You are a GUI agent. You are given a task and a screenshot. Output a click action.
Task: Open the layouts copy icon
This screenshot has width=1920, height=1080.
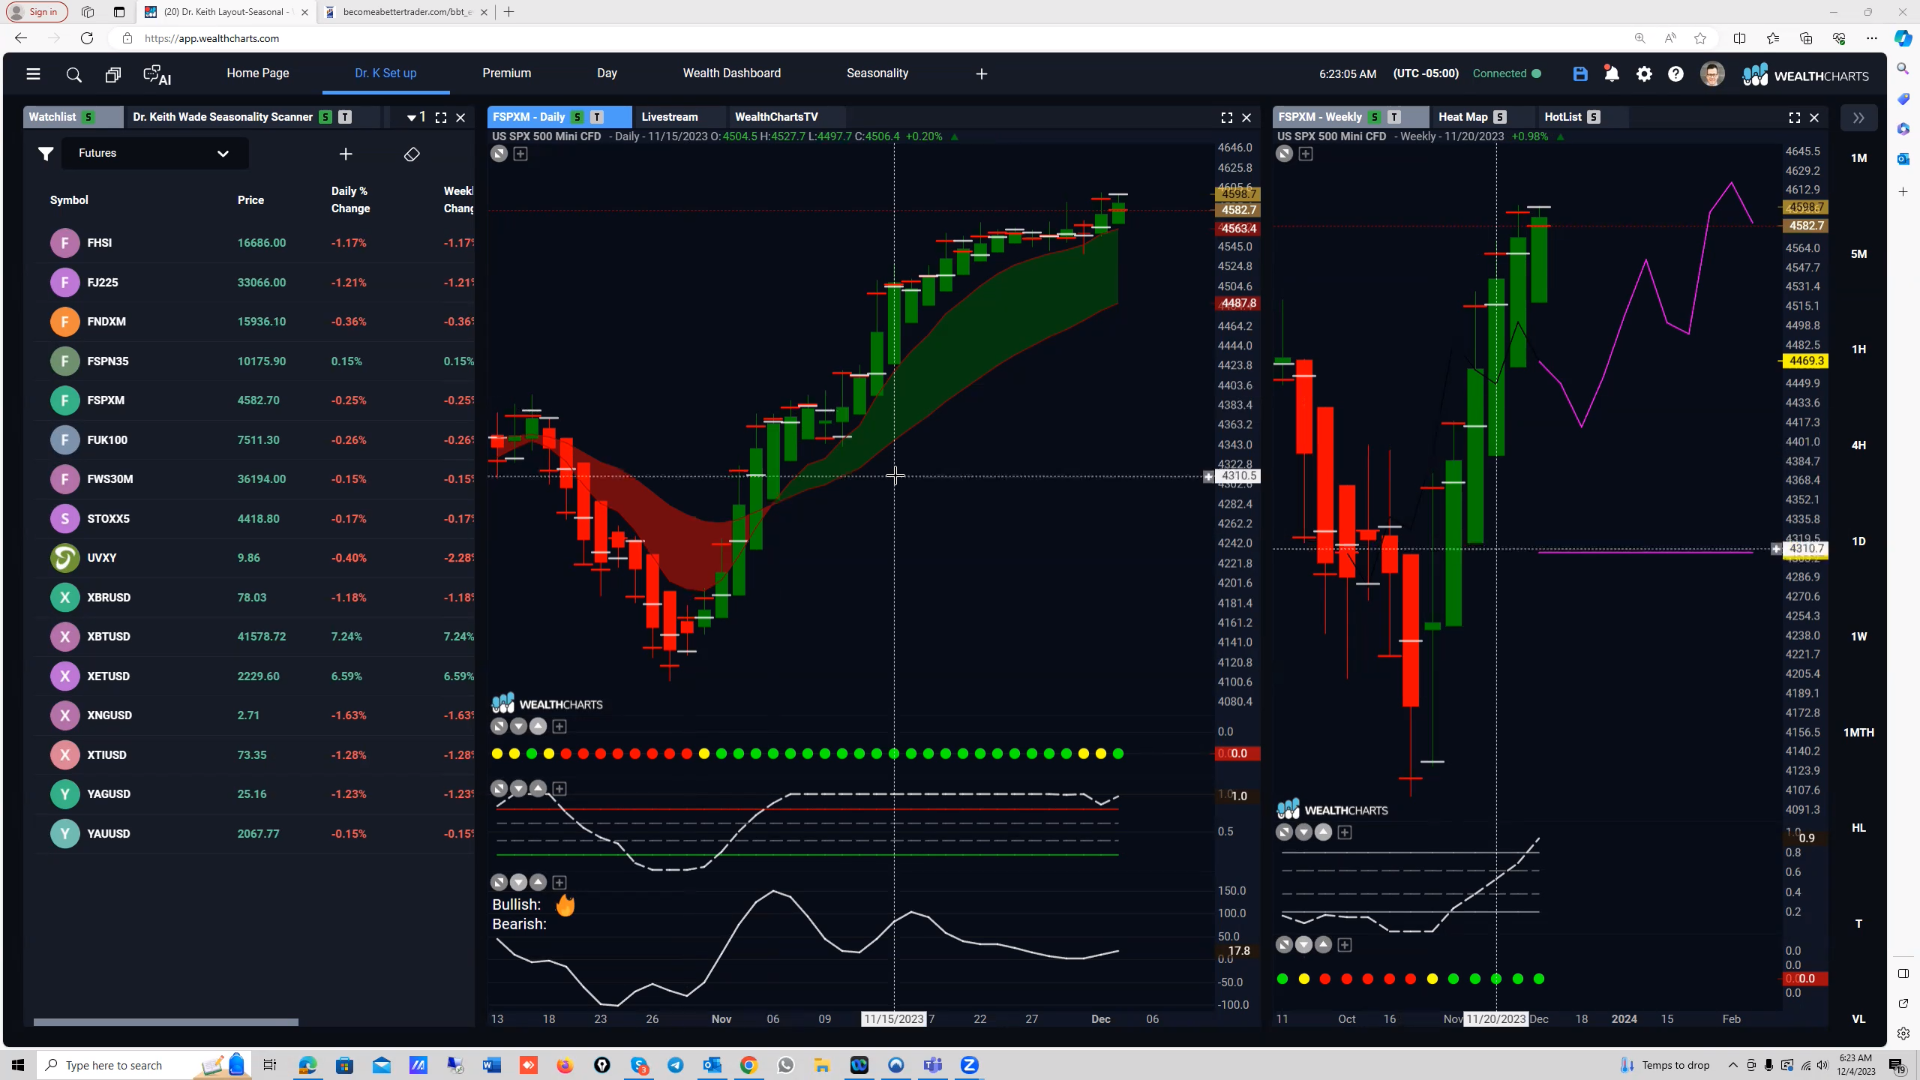(x=113, y=75)
